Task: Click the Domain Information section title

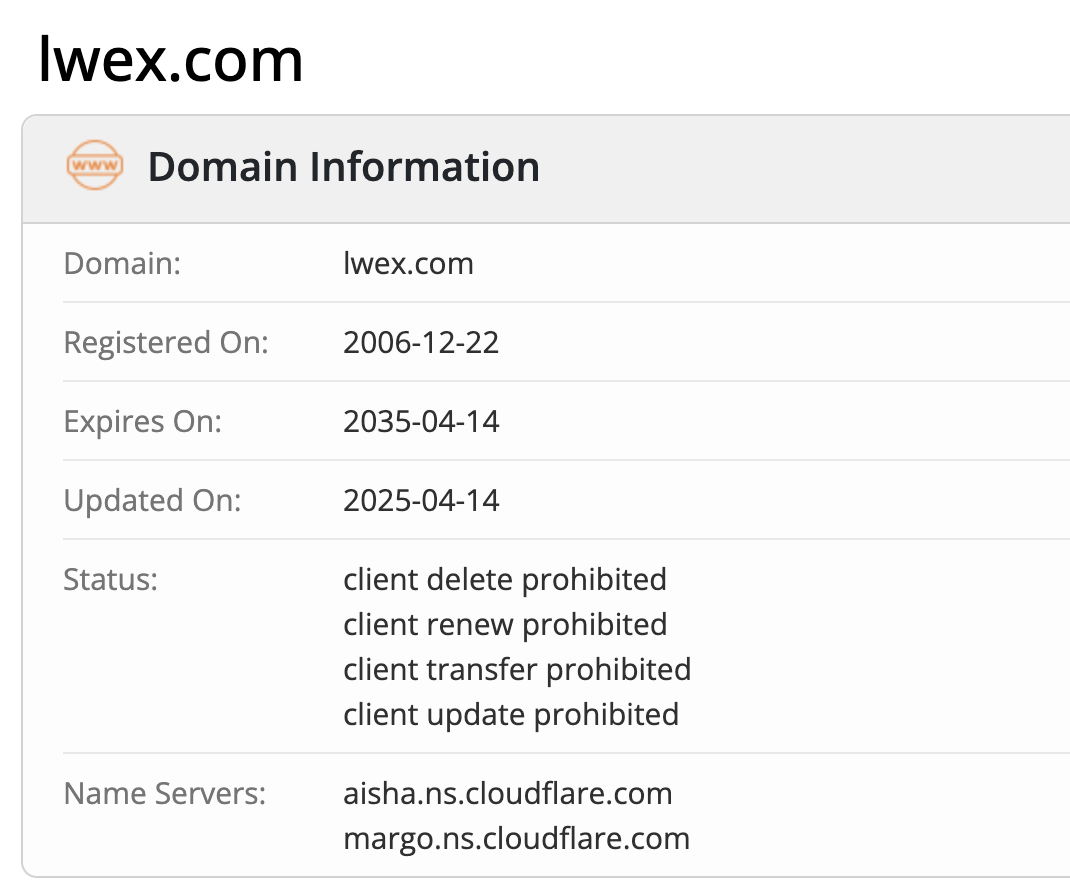Action: (344, 166)
